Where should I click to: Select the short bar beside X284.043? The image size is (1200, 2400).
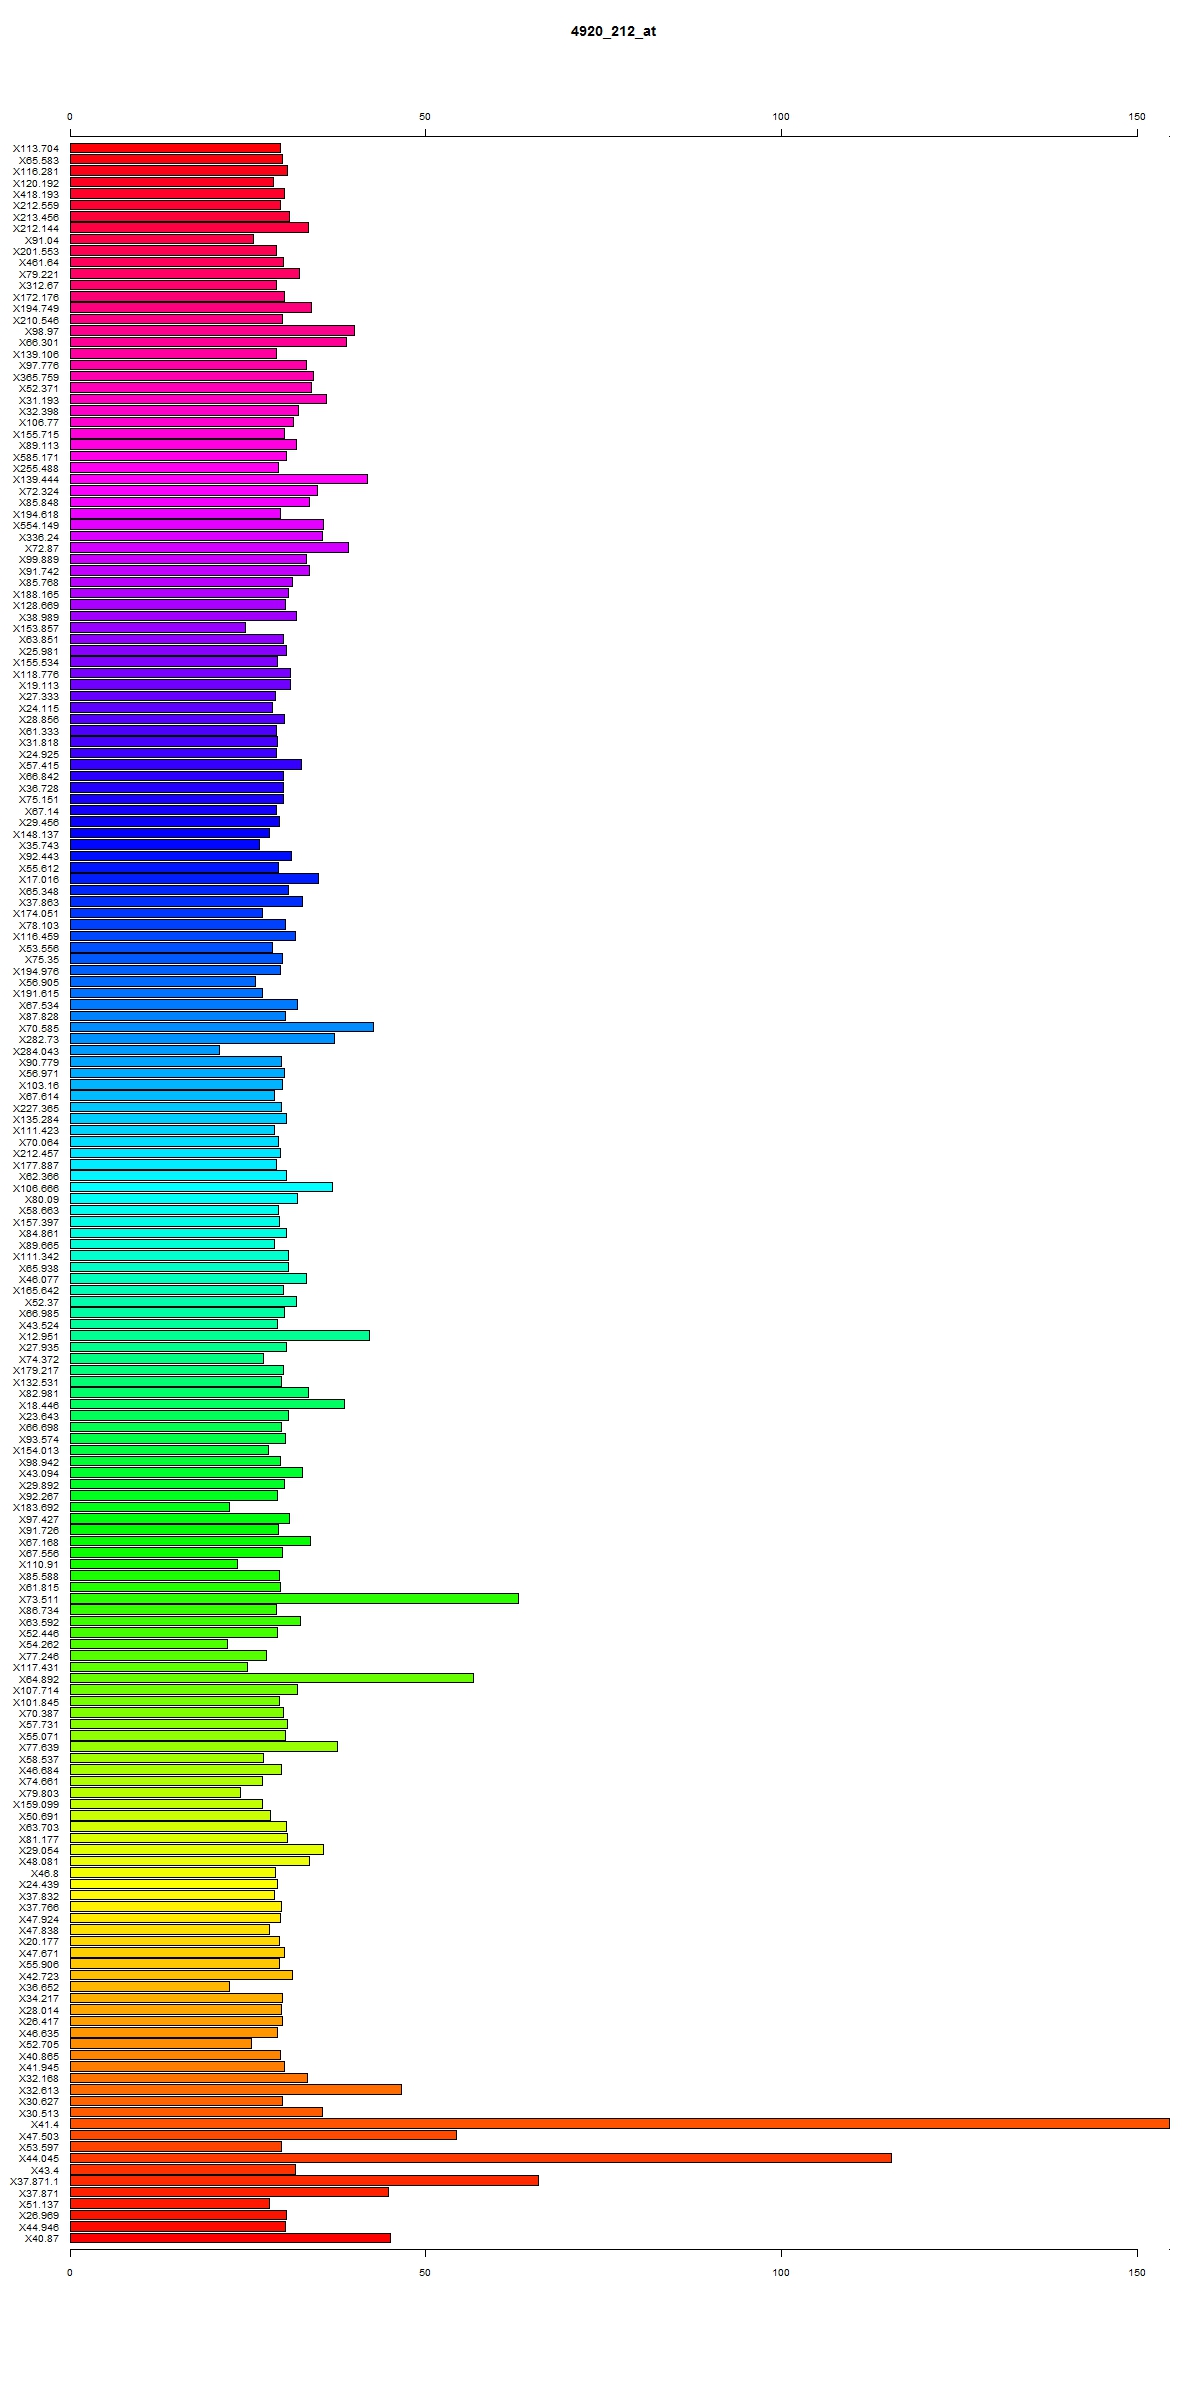point(145,1050)
